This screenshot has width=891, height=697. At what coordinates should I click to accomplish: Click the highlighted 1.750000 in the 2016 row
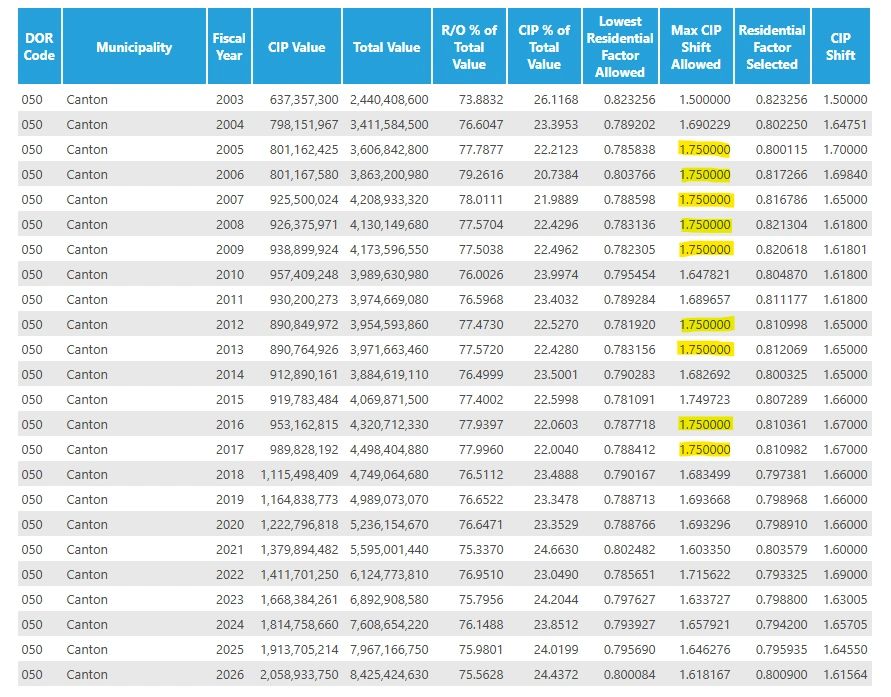click(705, 424)
